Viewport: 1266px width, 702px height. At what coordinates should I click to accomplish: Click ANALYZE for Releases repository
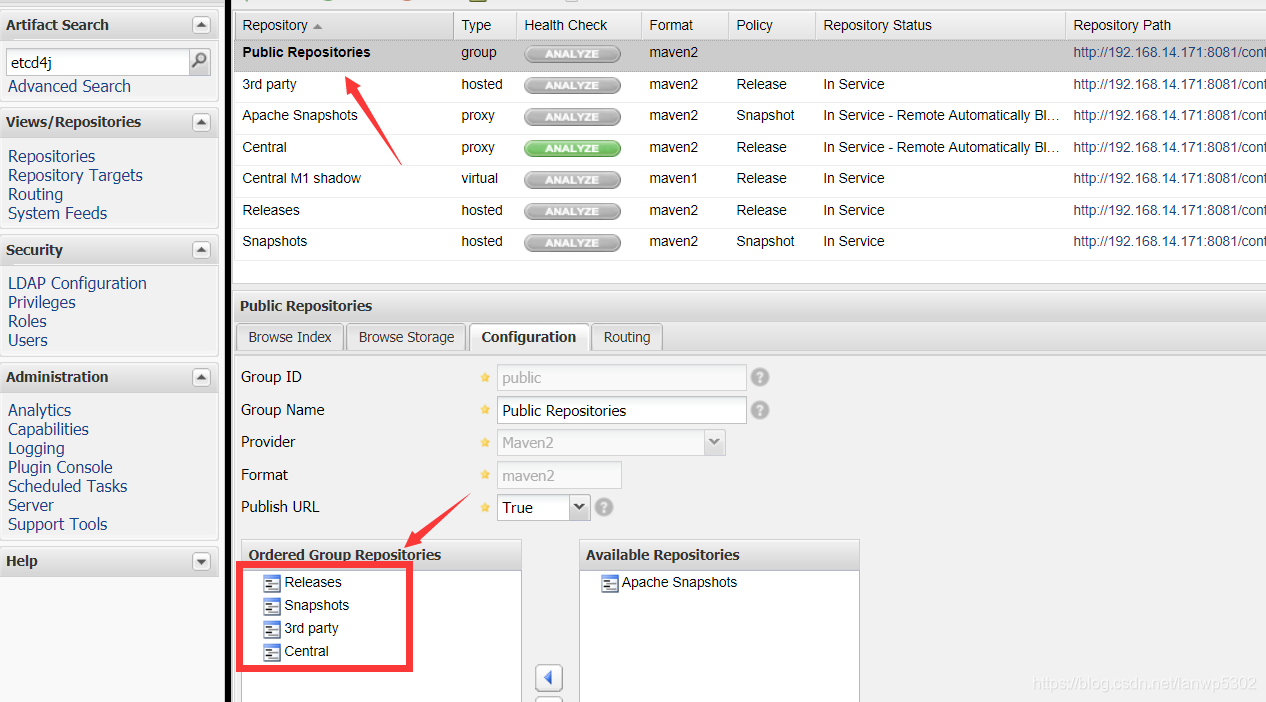(x=572, y=211)
